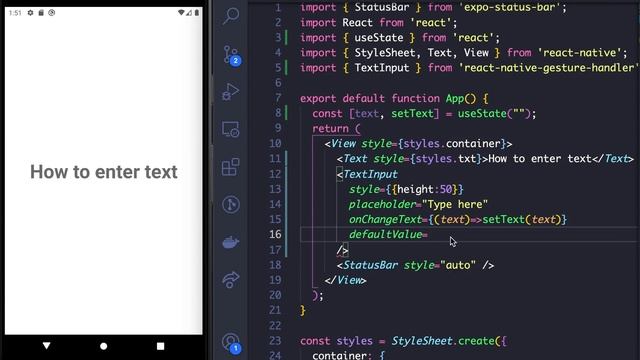Screen dimensions: 640x360
Task: Click 'useState' in the line 3 import
Action: click(378, 38)
